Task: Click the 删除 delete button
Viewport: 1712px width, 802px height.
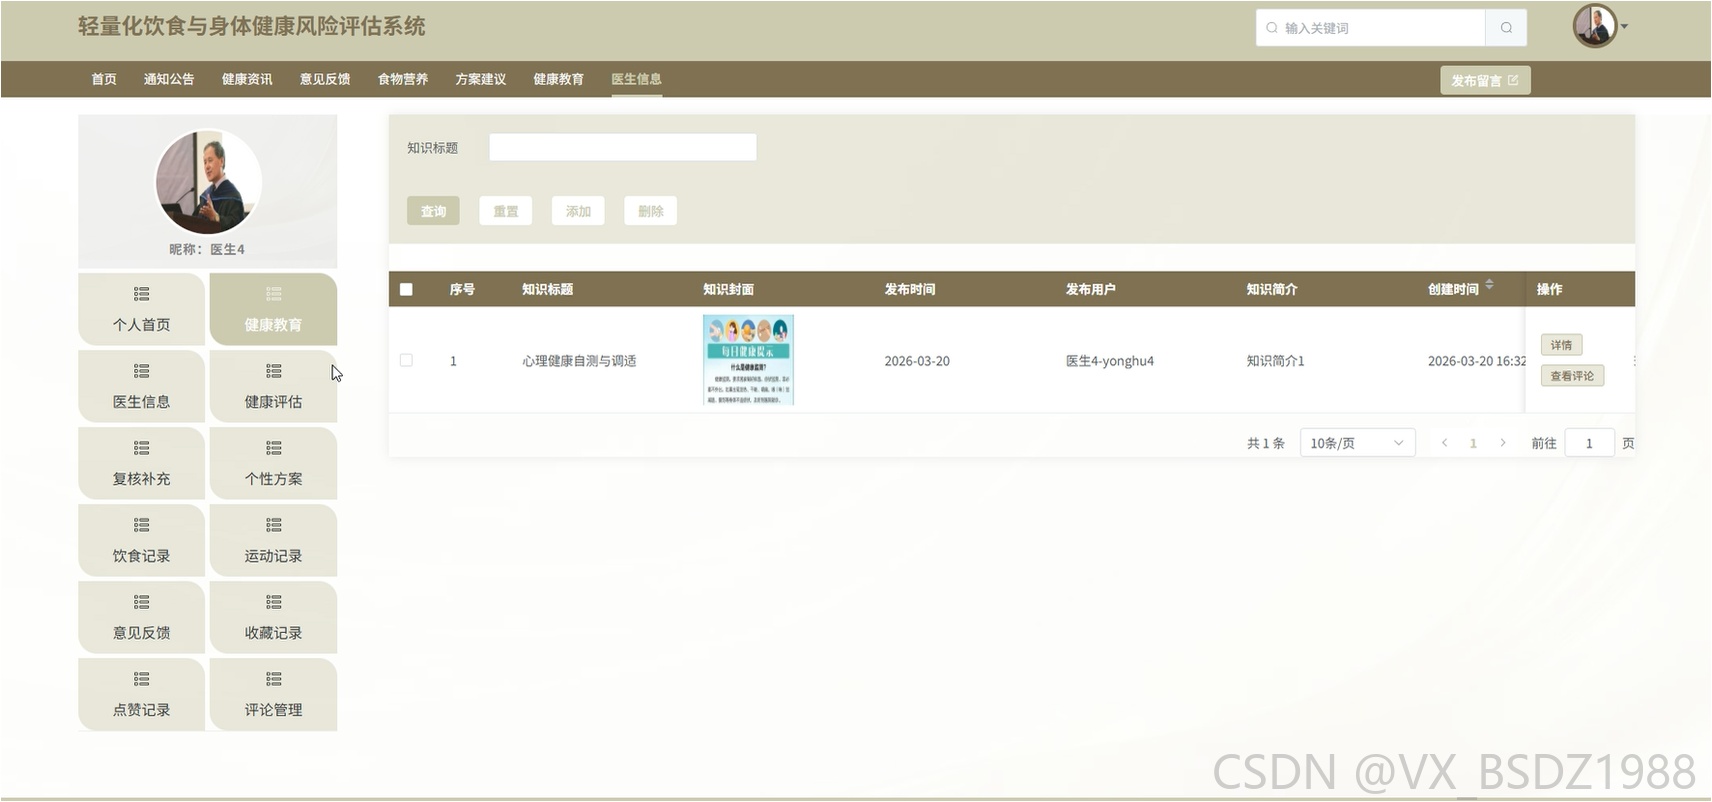Action: point(651,211)
